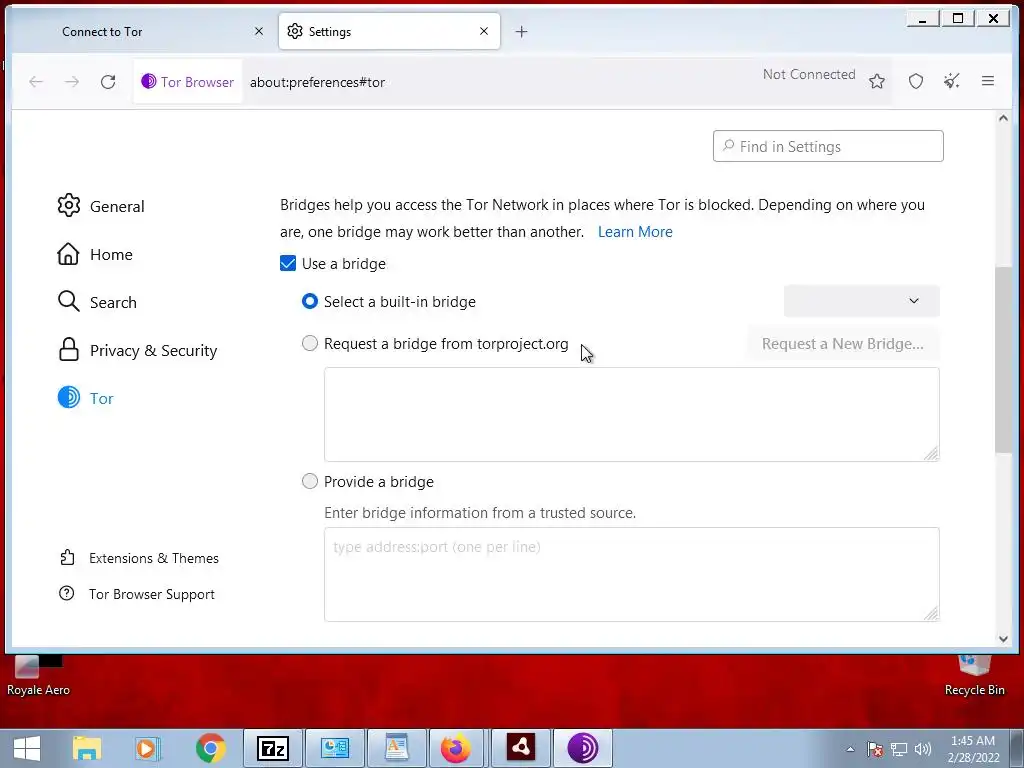The width and height of the screenshot is (1024, 768).
Task: Open a new tab with the plus button
Action: point(521,31)
